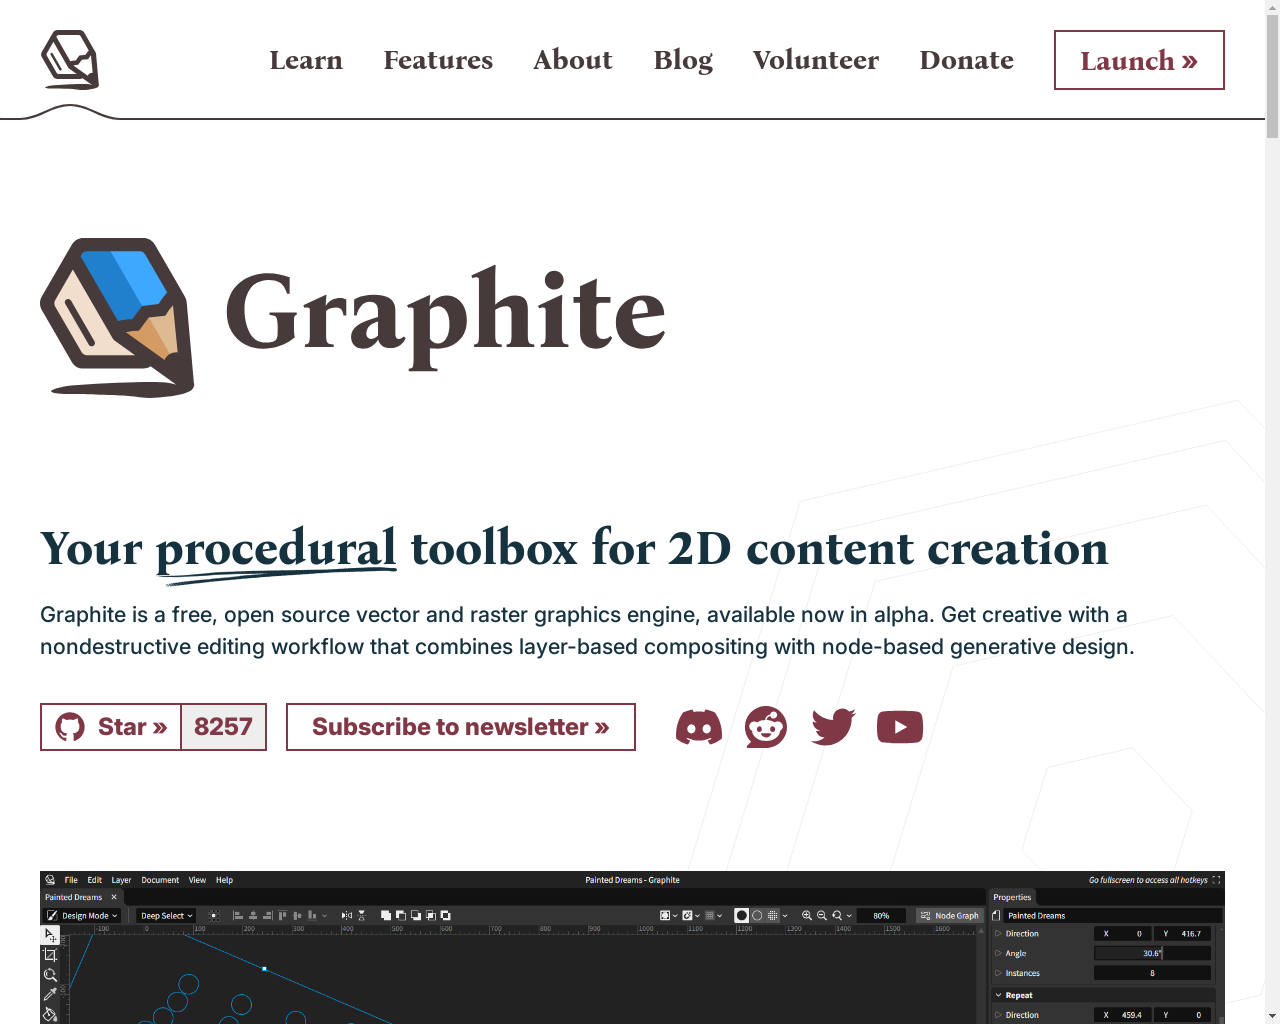Viewport: 1280px width, 1024px height.
Task: Click the reset zoom magnifier icon
Action: point(837,915)
